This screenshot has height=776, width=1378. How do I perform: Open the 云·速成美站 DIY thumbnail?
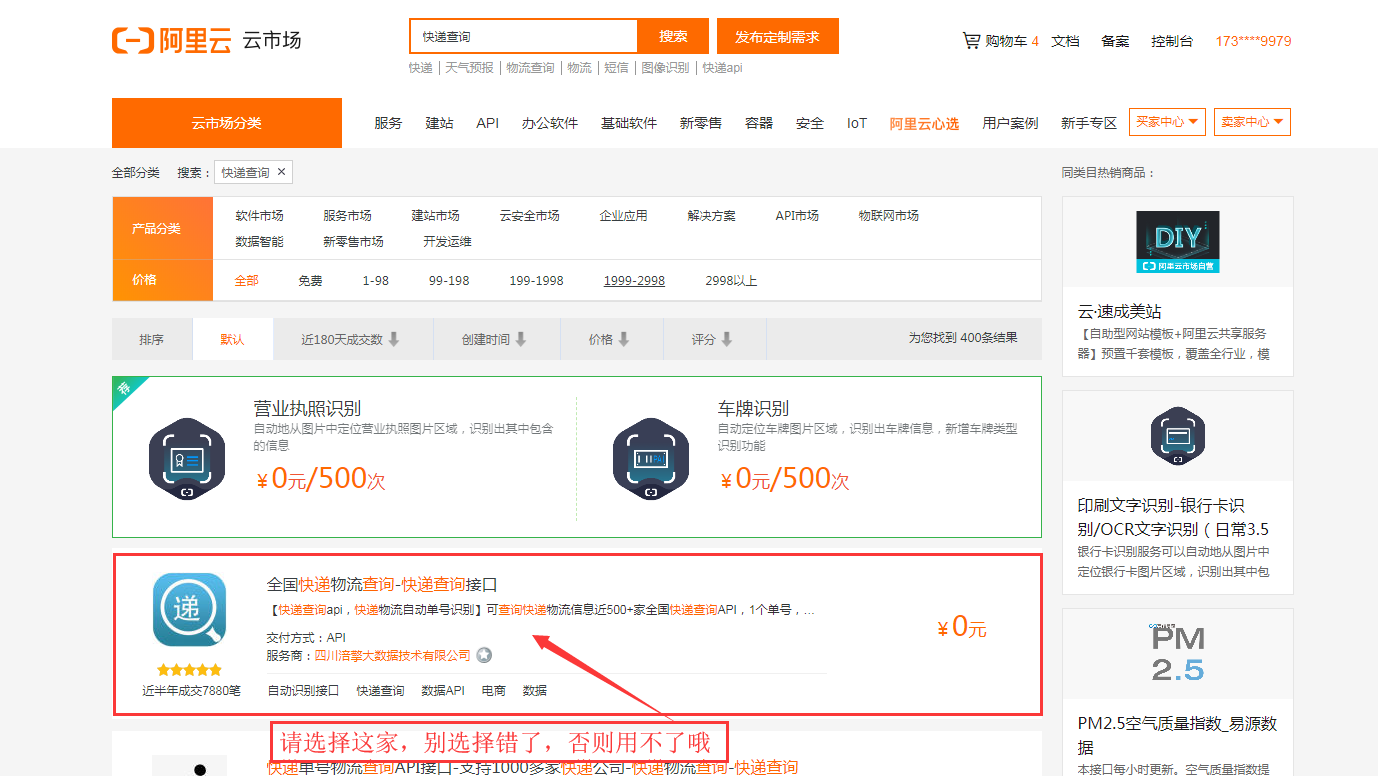click(x=1178, y=242)
